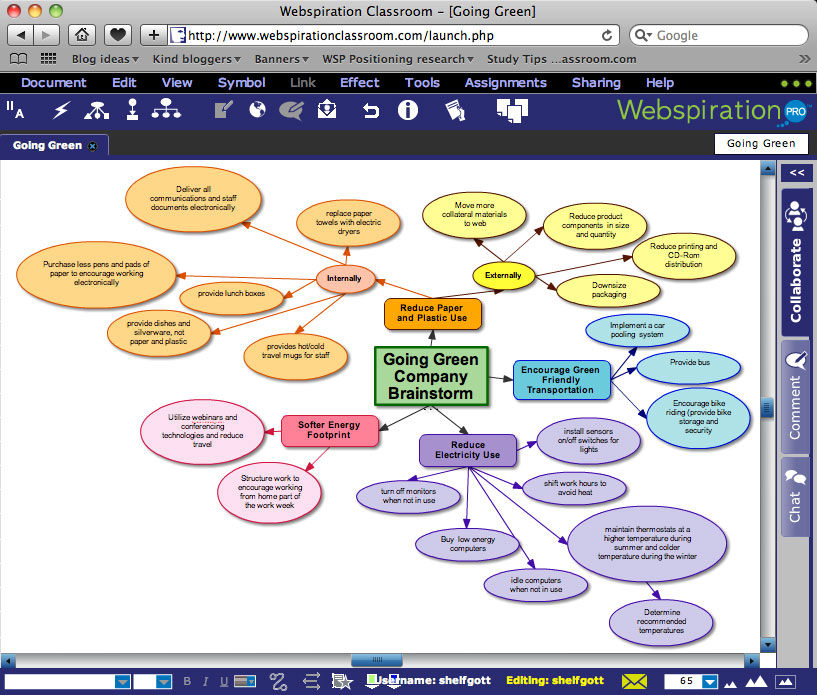Viewport: 817px width, 695px height.
Task: Toggle bold text formatting
Action: [x=187, y=681]
